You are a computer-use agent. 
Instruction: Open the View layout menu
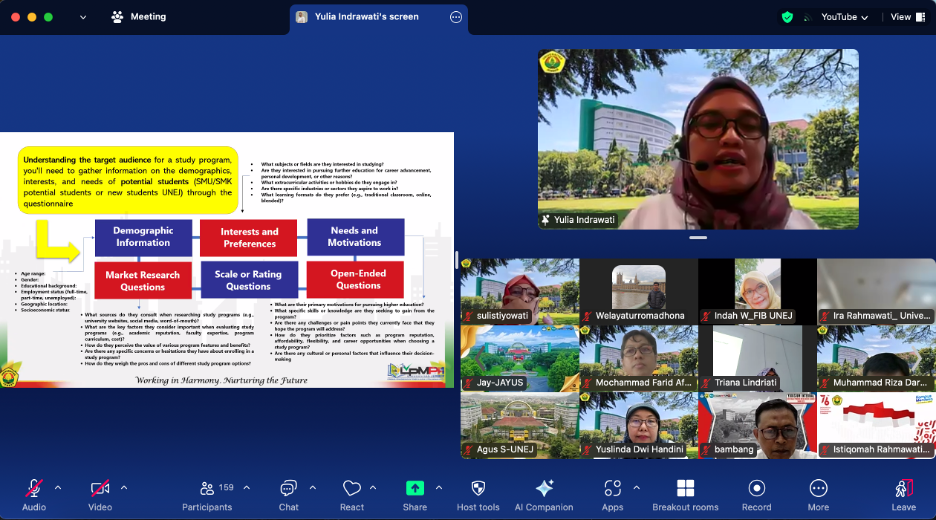tap(905, 17)
